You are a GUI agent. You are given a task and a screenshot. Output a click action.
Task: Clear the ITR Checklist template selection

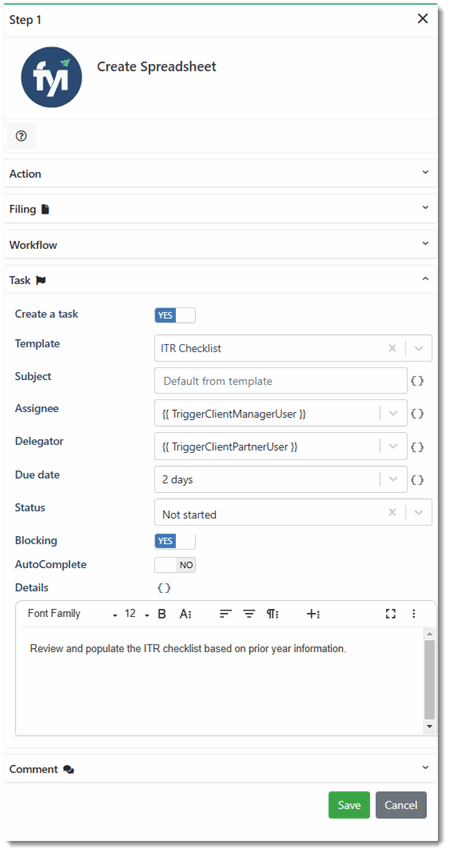click(392, 348)
